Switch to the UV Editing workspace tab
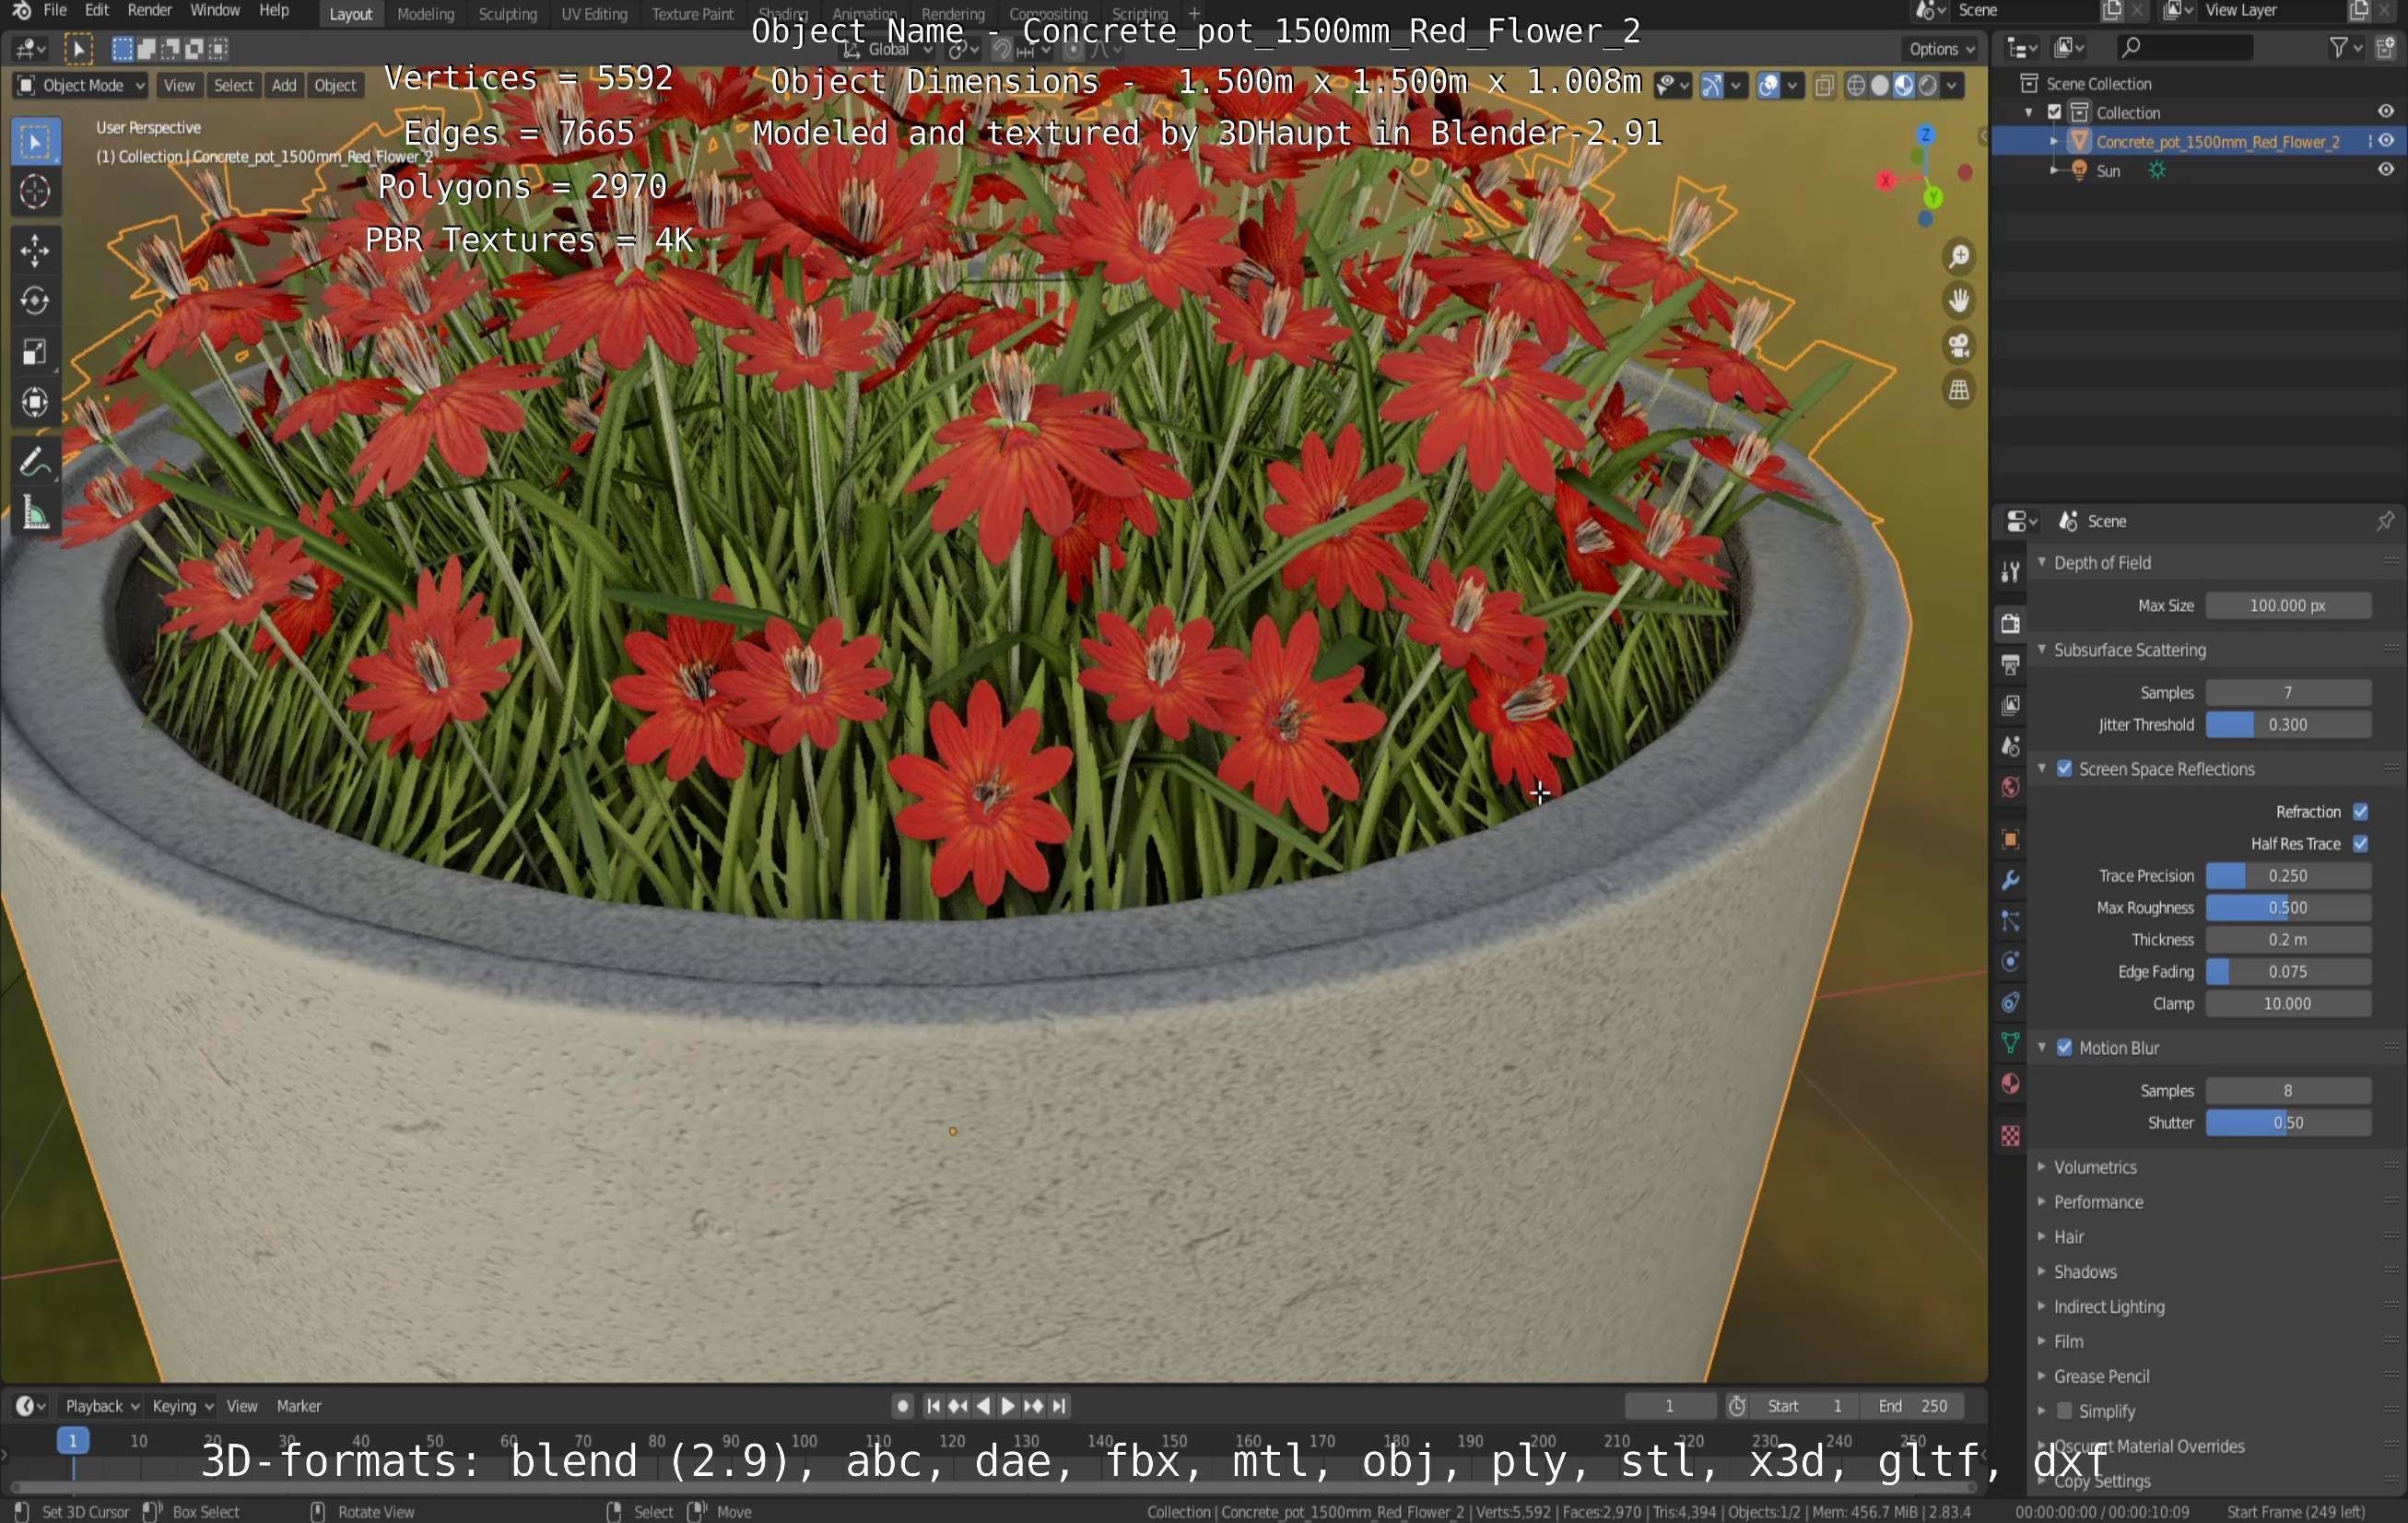The width and height of the screenshot is (2408, 1523). coord(594,14)
